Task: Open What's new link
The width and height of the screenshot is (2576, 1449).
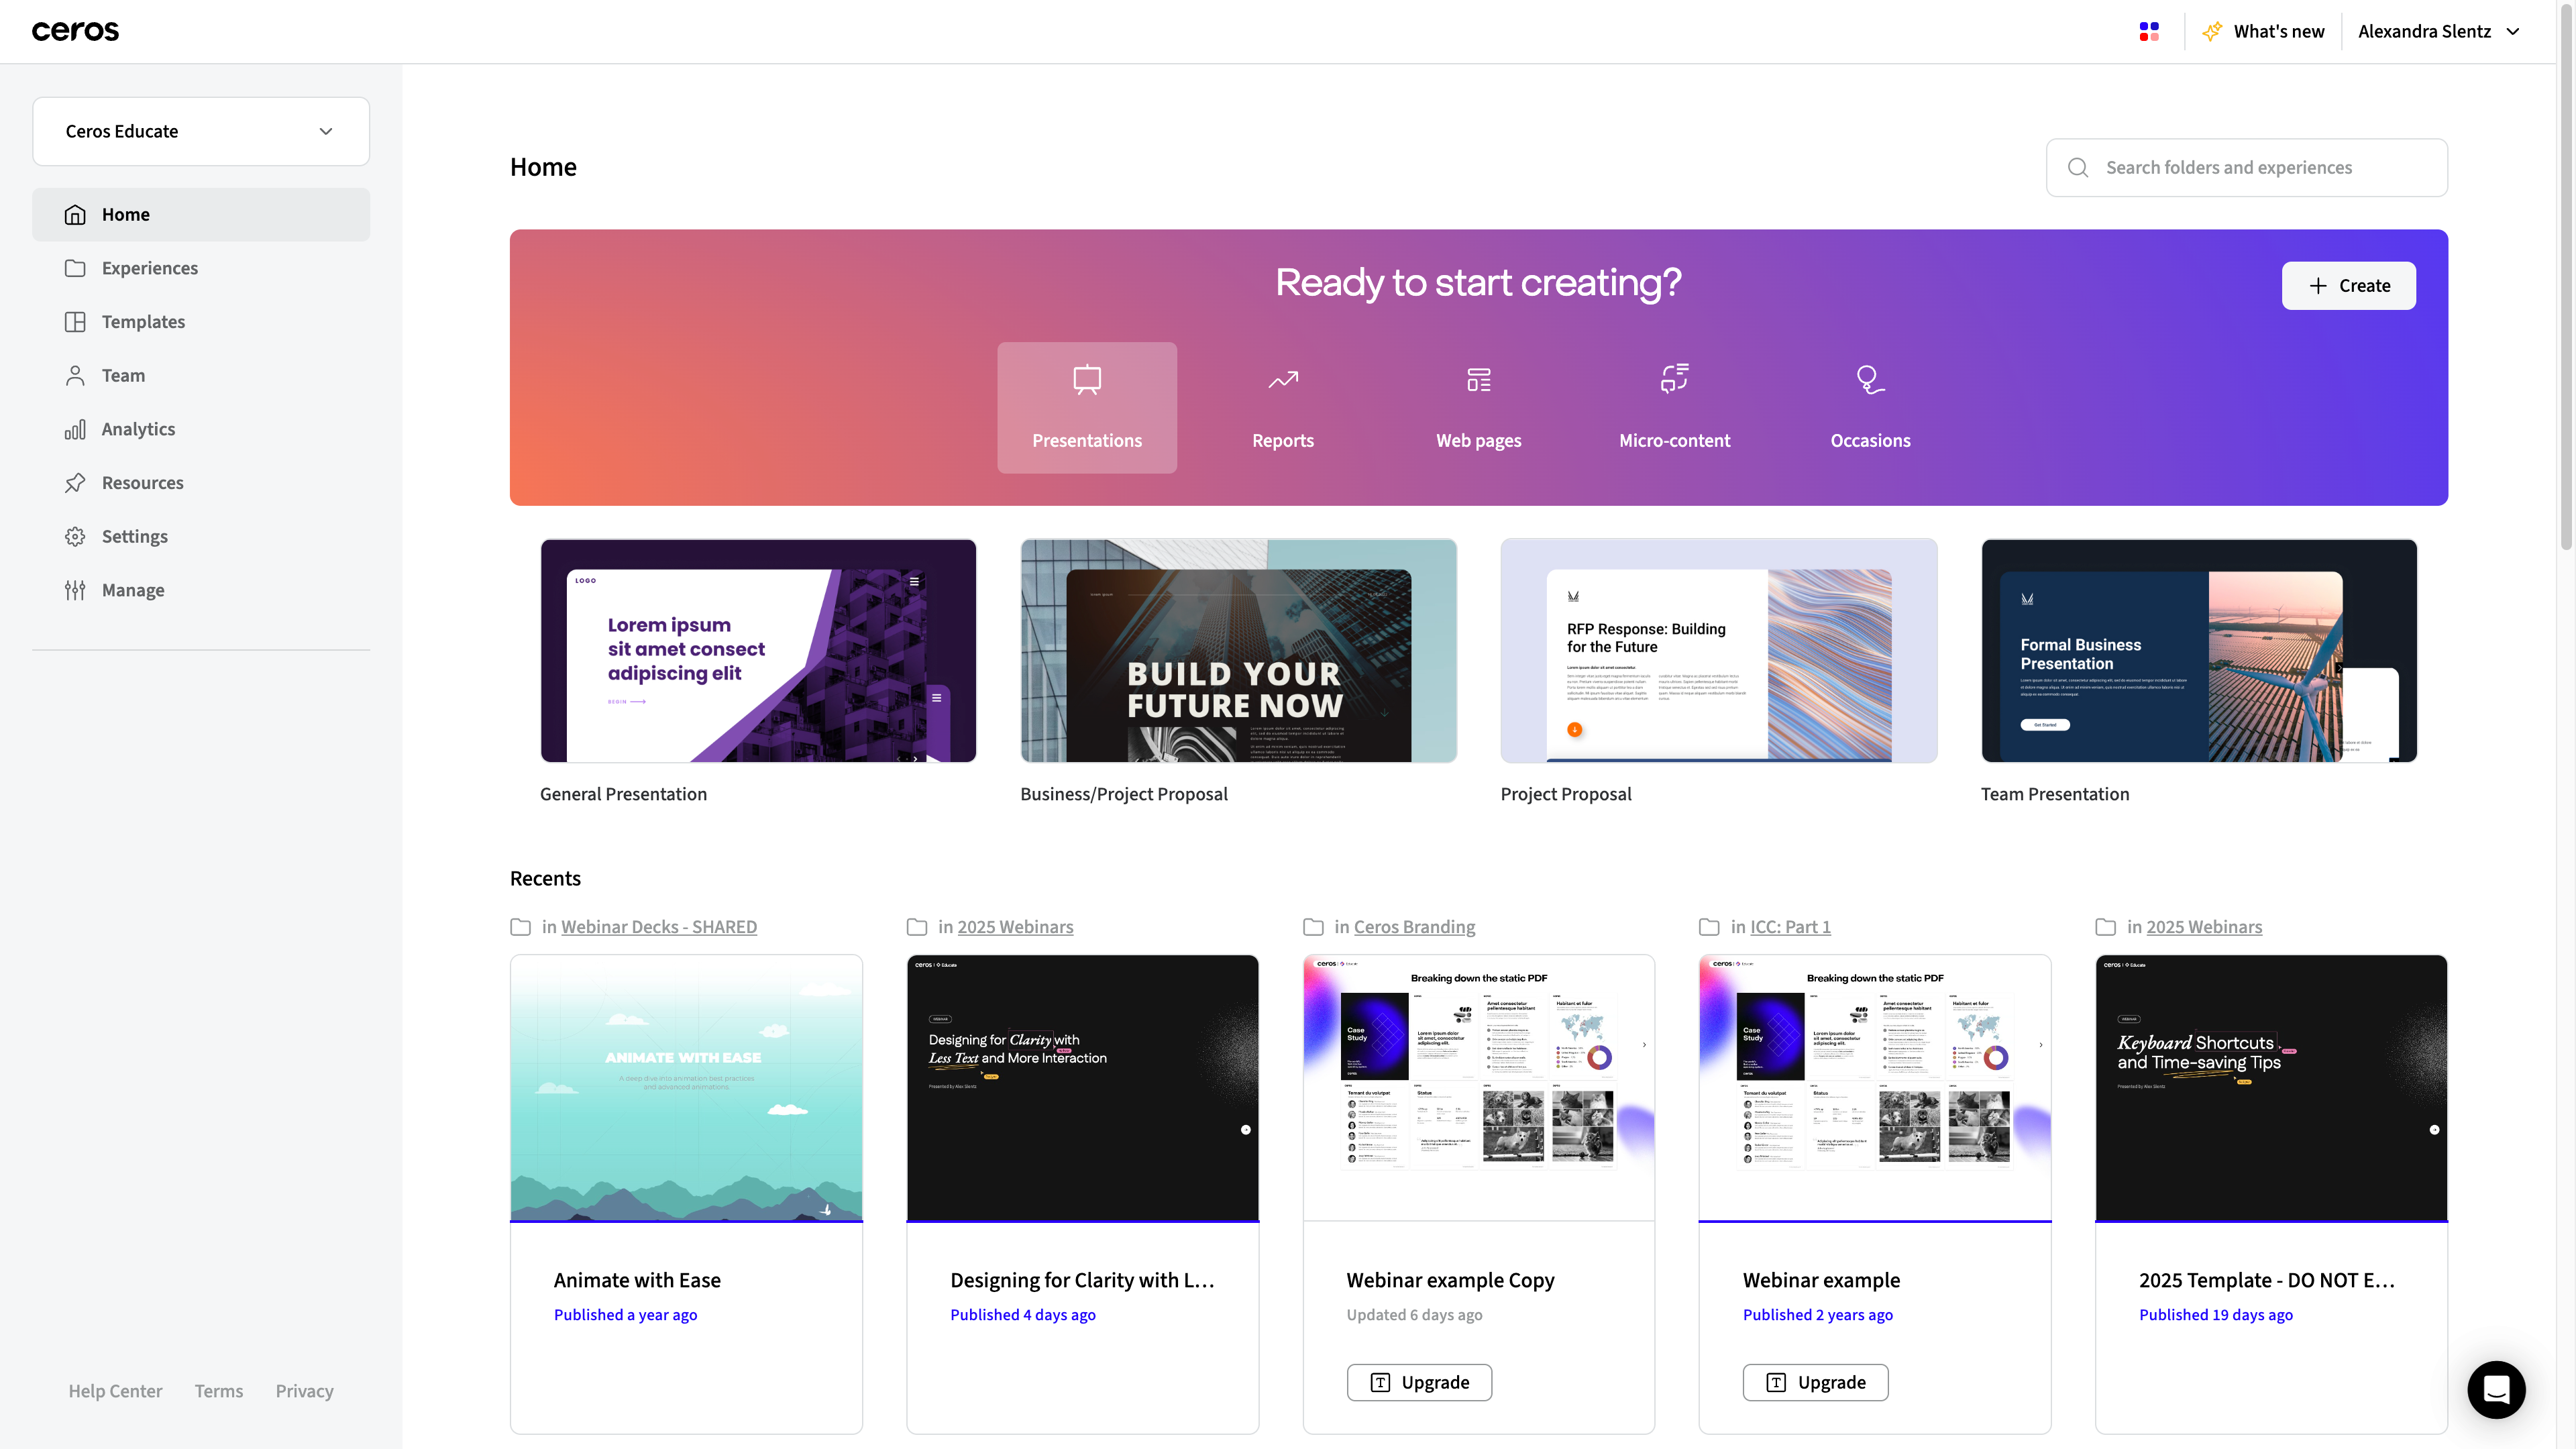Action: [x=2263, y=32]
